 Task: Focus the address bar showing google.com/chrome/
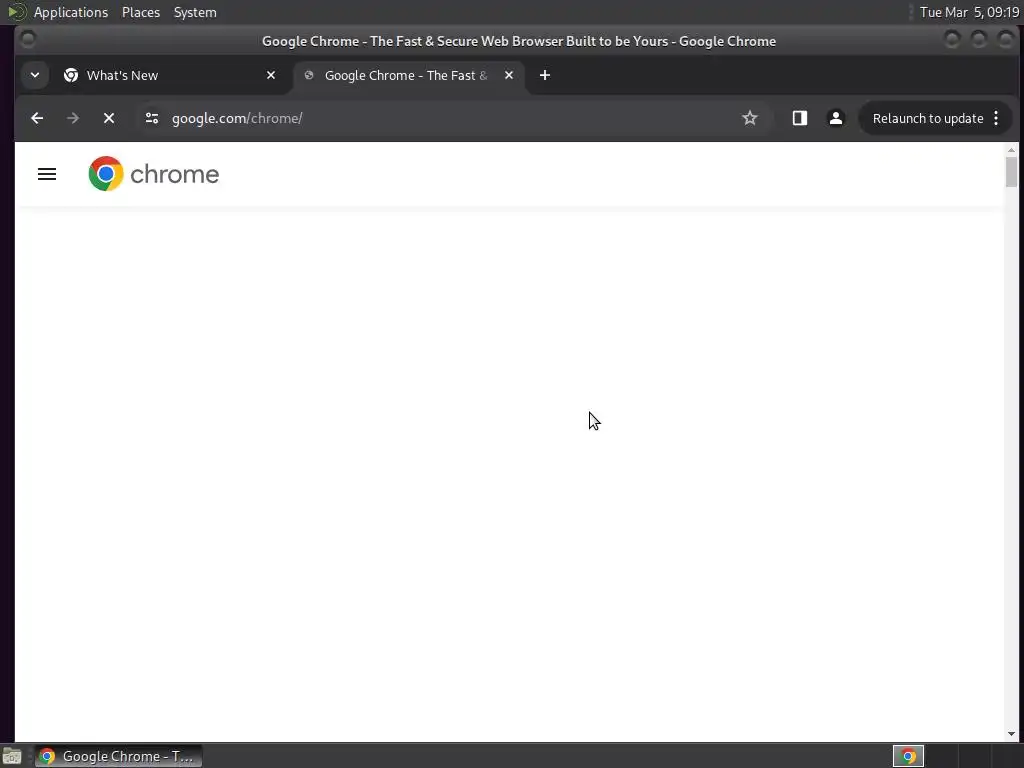[x=444, y=118]
